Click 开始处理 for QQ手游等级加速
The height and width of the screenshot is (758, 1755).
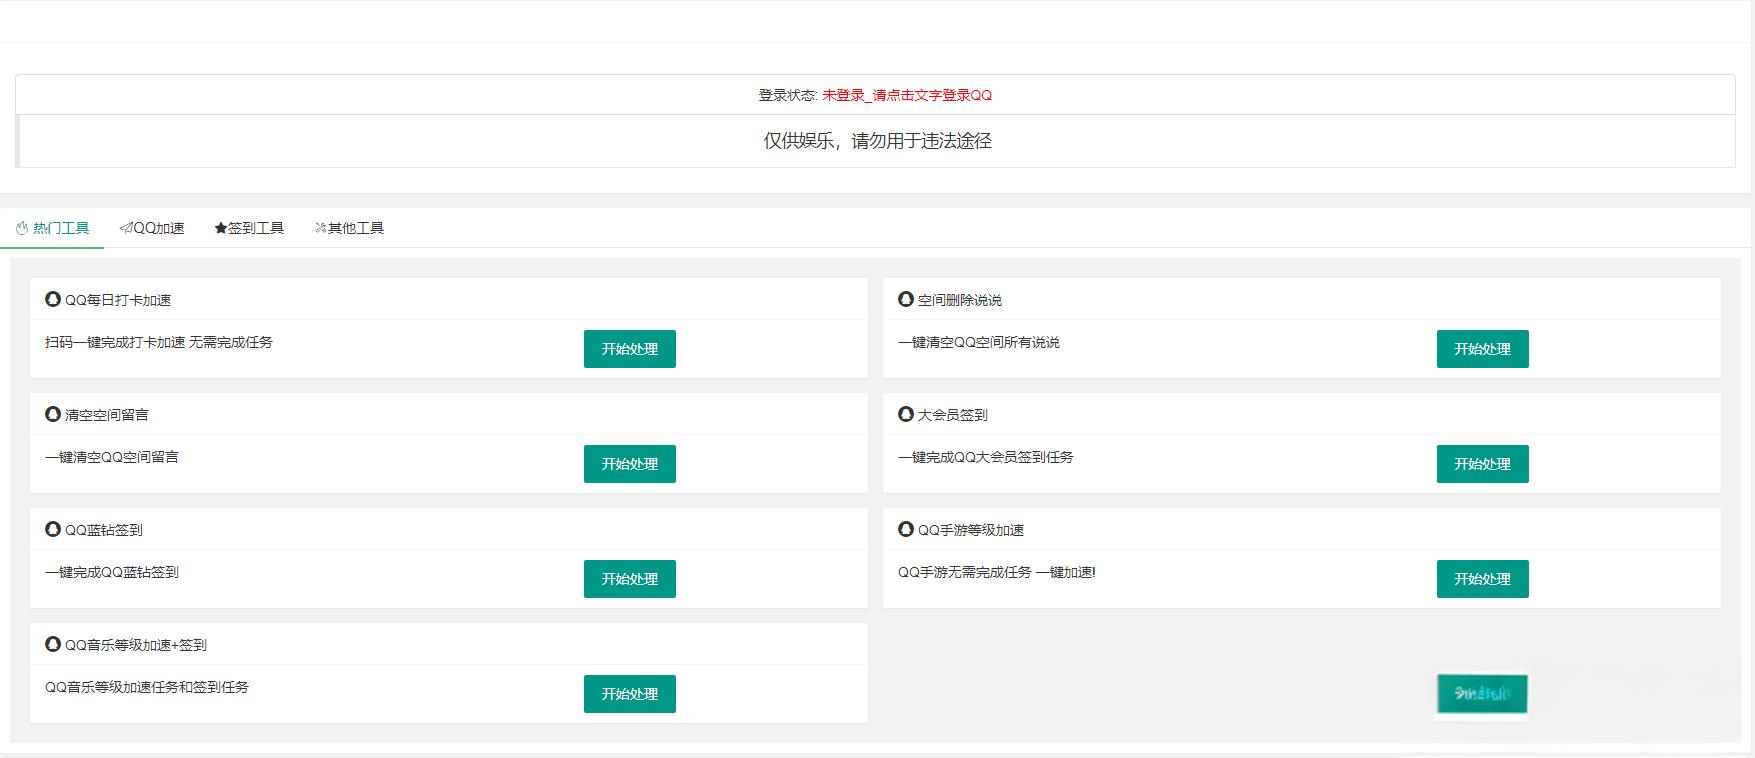click(x=1483, y=579)
